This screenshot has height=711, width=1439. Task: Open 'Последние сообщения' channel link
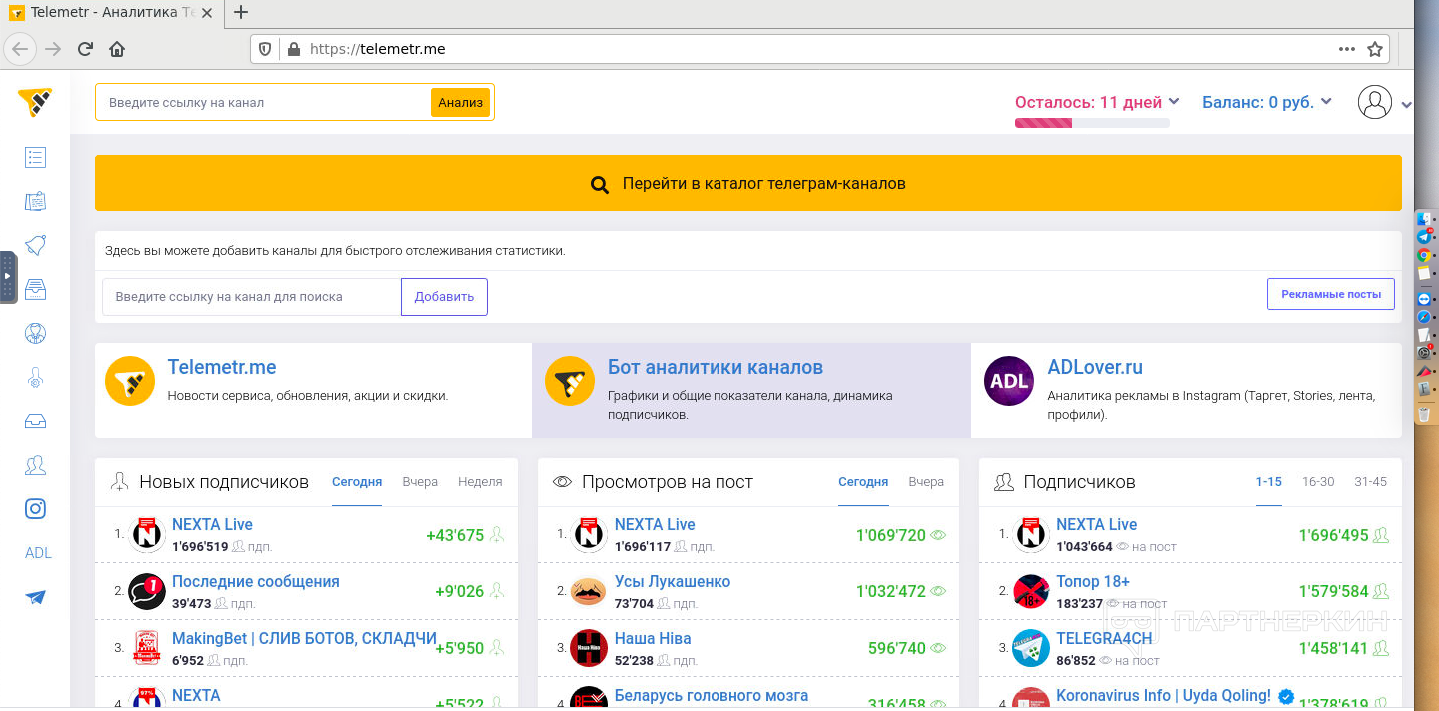(256, 581)
